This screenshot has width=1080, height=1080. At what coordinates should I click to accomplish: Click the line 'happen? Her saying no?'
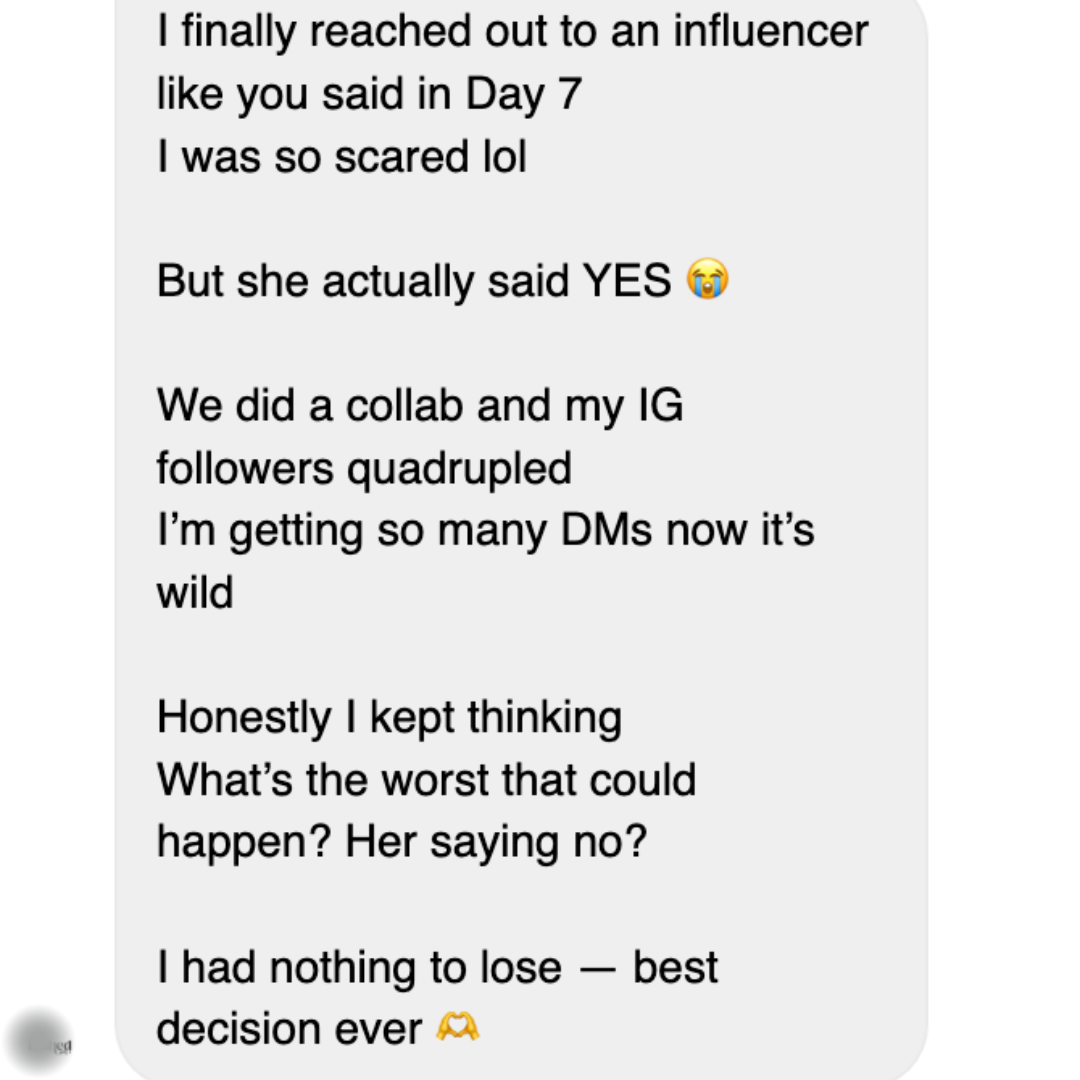click(402, 843)
